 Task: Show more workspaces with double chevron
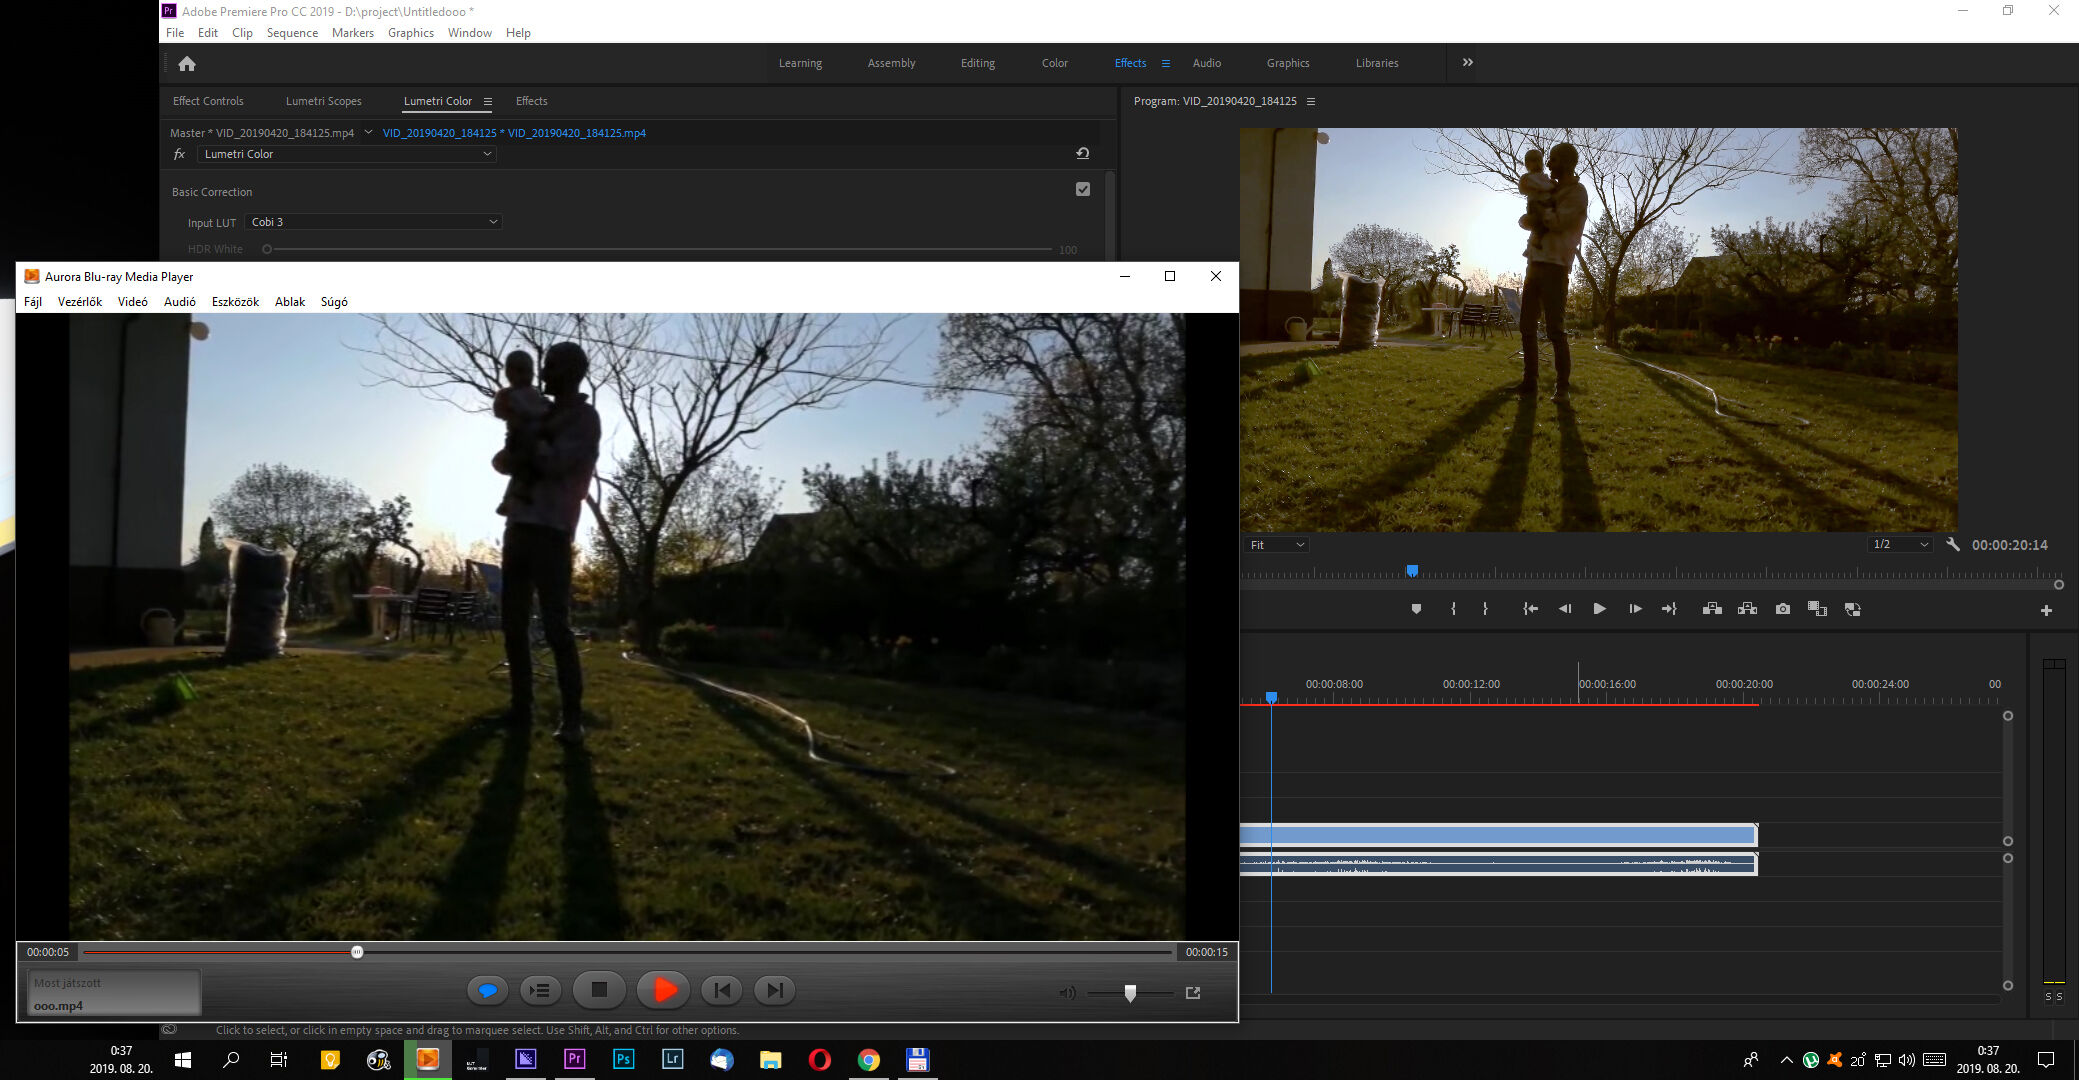[1467, 62]
